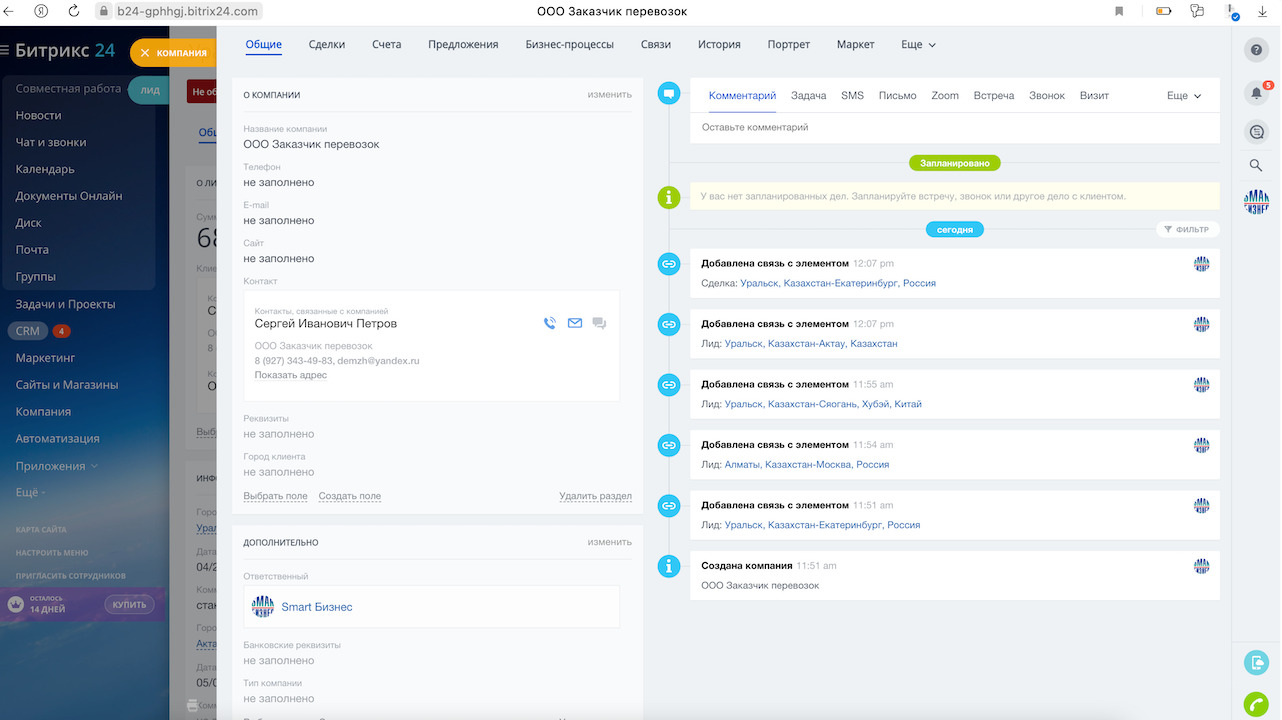The height and width of the screenshot is (720, 1282).
Task: Click the phone call icon for Сергей Петров
Action: pyautogui.click(x=549, y=323)
